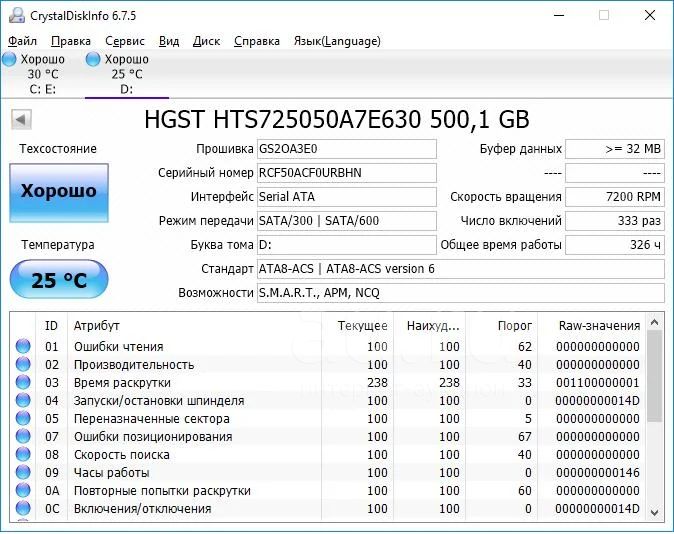Screen dimensions: 674x534
Task: Open the Справка menu
Action: (257, 41)
